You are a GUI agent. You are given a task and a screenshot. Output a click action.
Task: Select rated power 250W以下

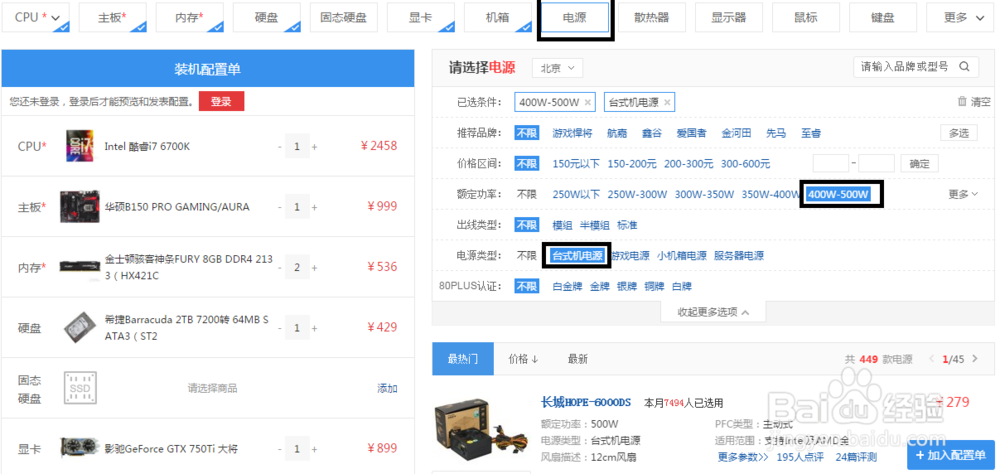[576, 195]
